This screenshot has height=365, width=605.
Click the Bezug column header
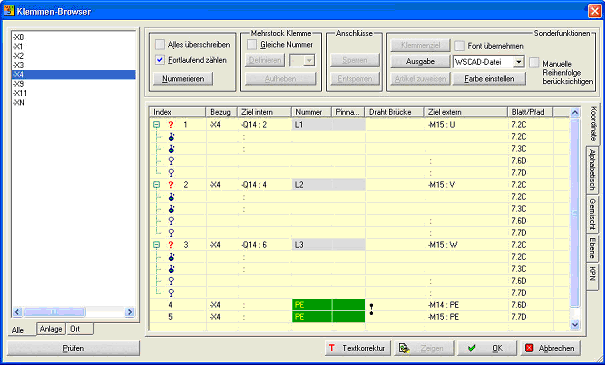(221, 112)
